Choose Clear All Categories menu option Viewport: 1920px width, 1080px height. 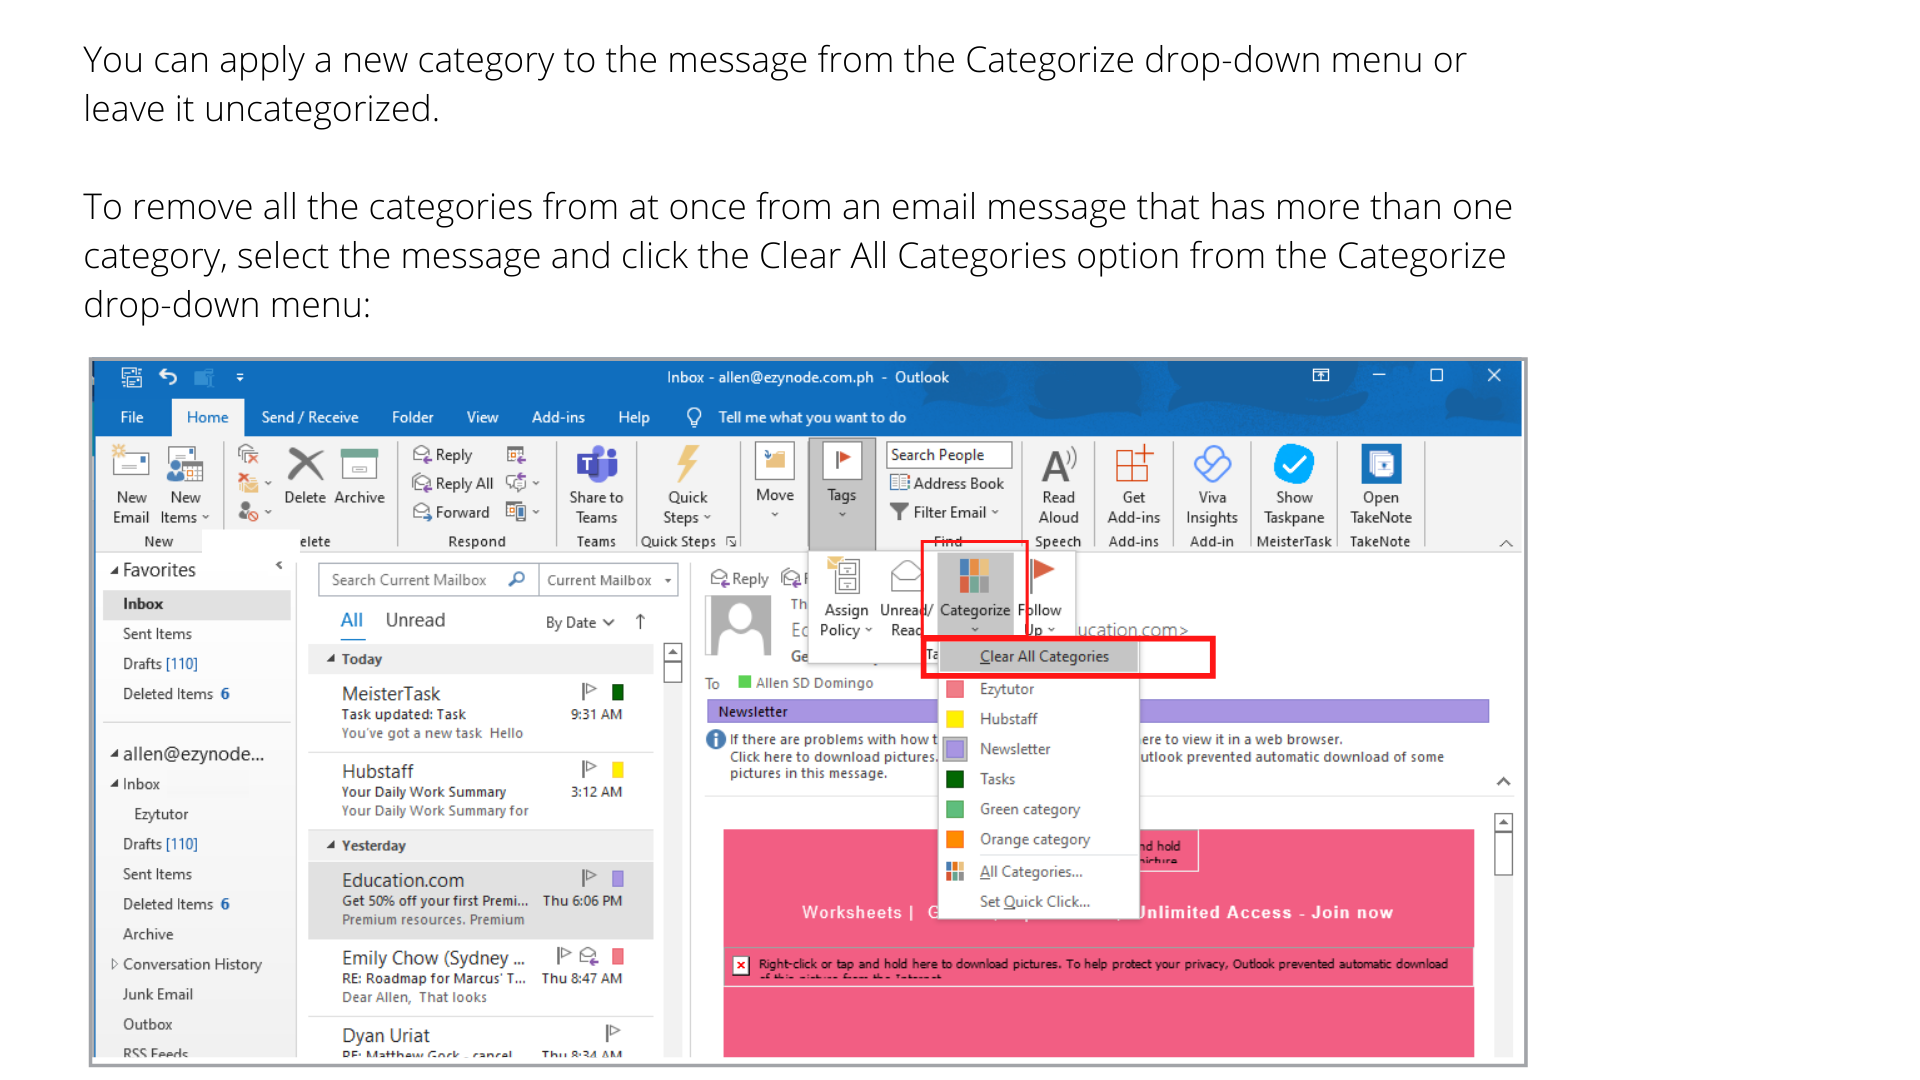pos(1043,657)
